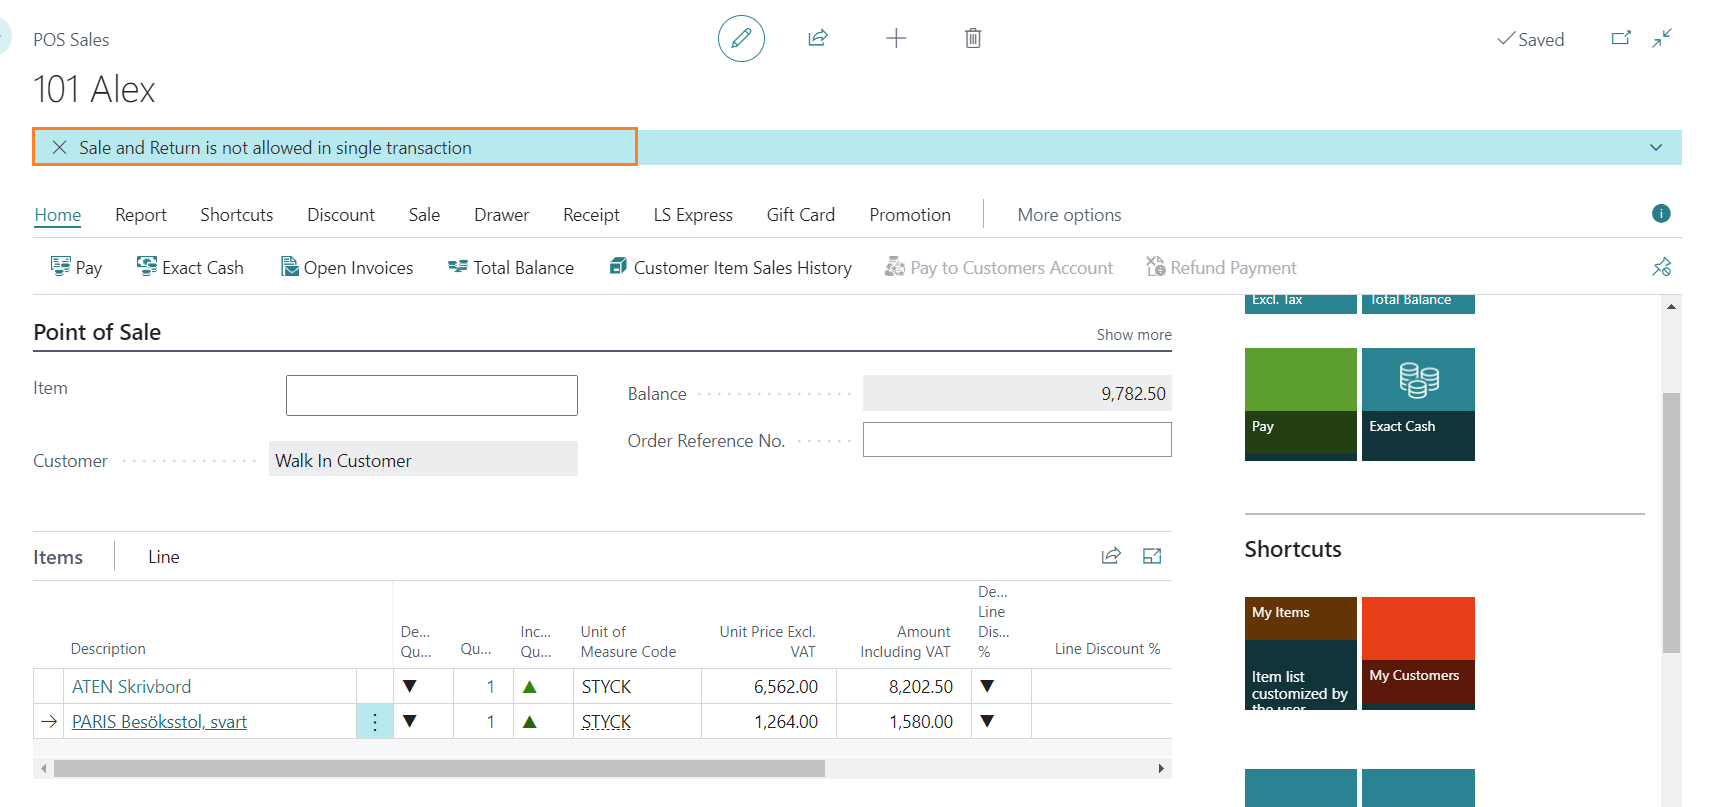Click the trash delete icon

pyautogui.click(x=973, y=38)
